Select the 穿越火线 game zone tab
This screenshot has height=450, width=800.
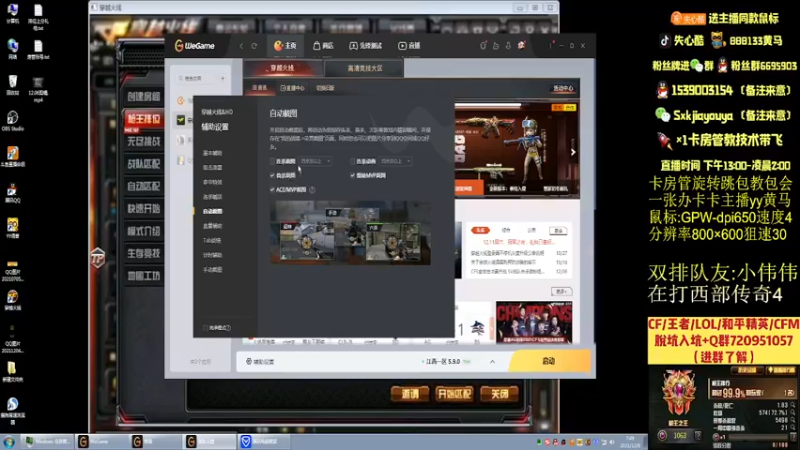(x=282, y=68)
